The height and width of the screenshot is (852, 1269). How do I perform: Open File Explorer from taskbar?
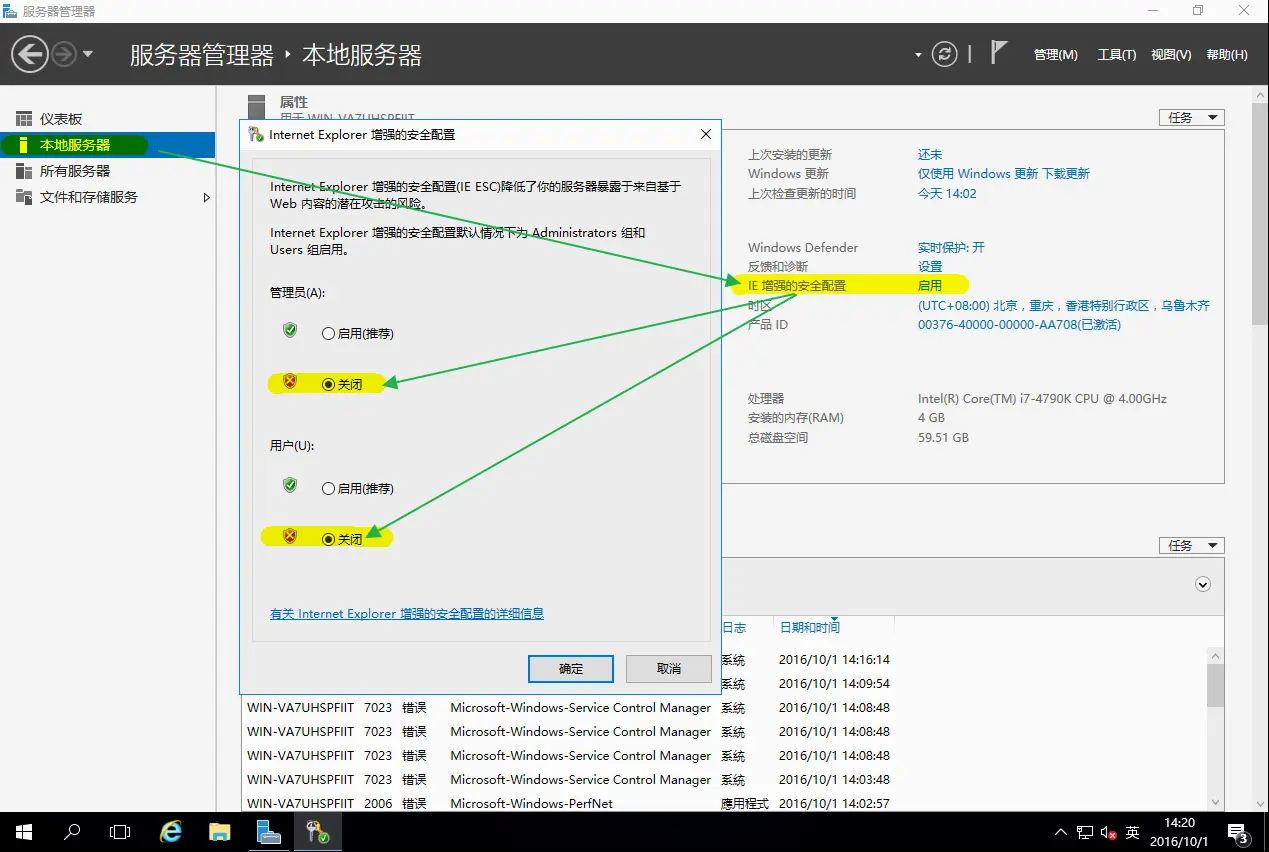click(x=220, y=832)
